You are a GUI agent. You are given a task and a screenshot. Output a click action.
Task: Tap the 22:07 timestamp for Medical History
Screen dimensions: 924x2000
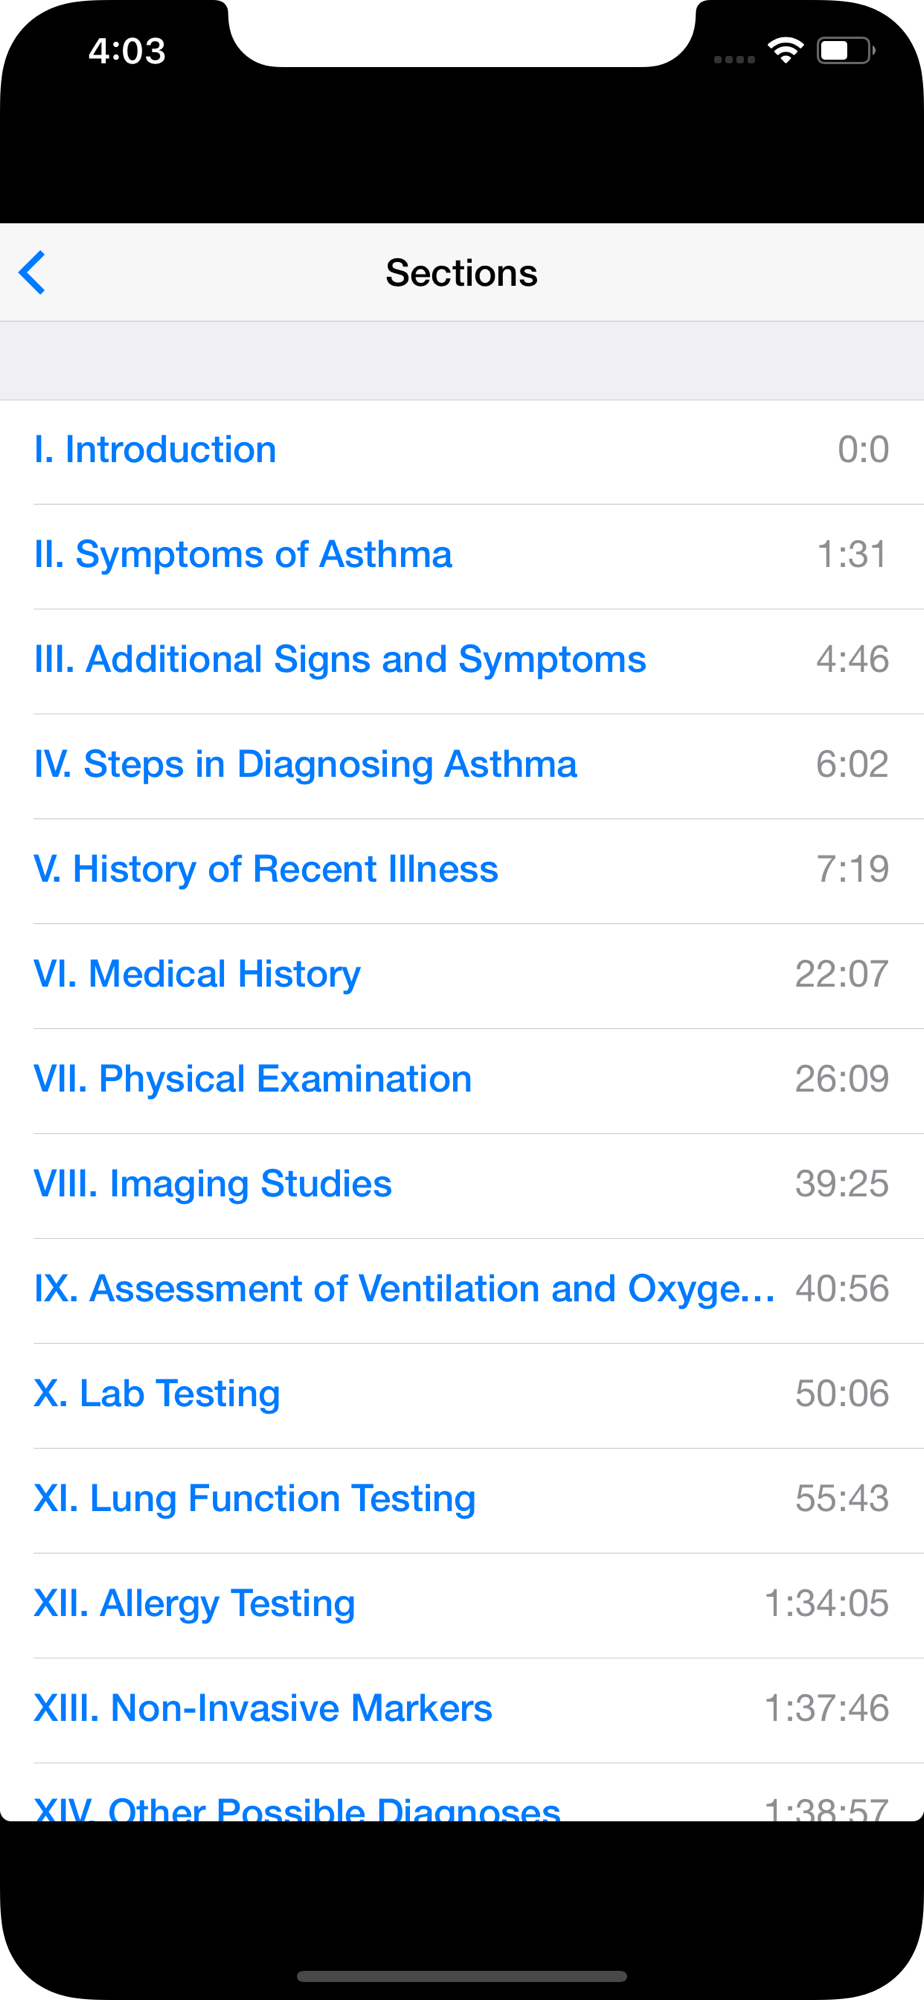[x=841, y=974]
